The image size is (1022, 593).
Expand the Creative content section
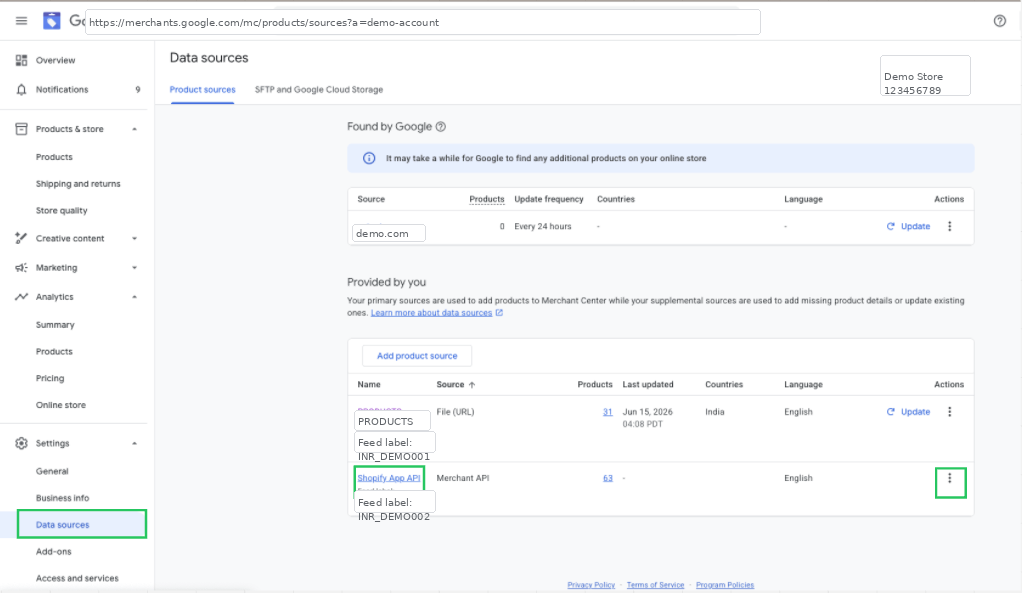tap(134, 239)
